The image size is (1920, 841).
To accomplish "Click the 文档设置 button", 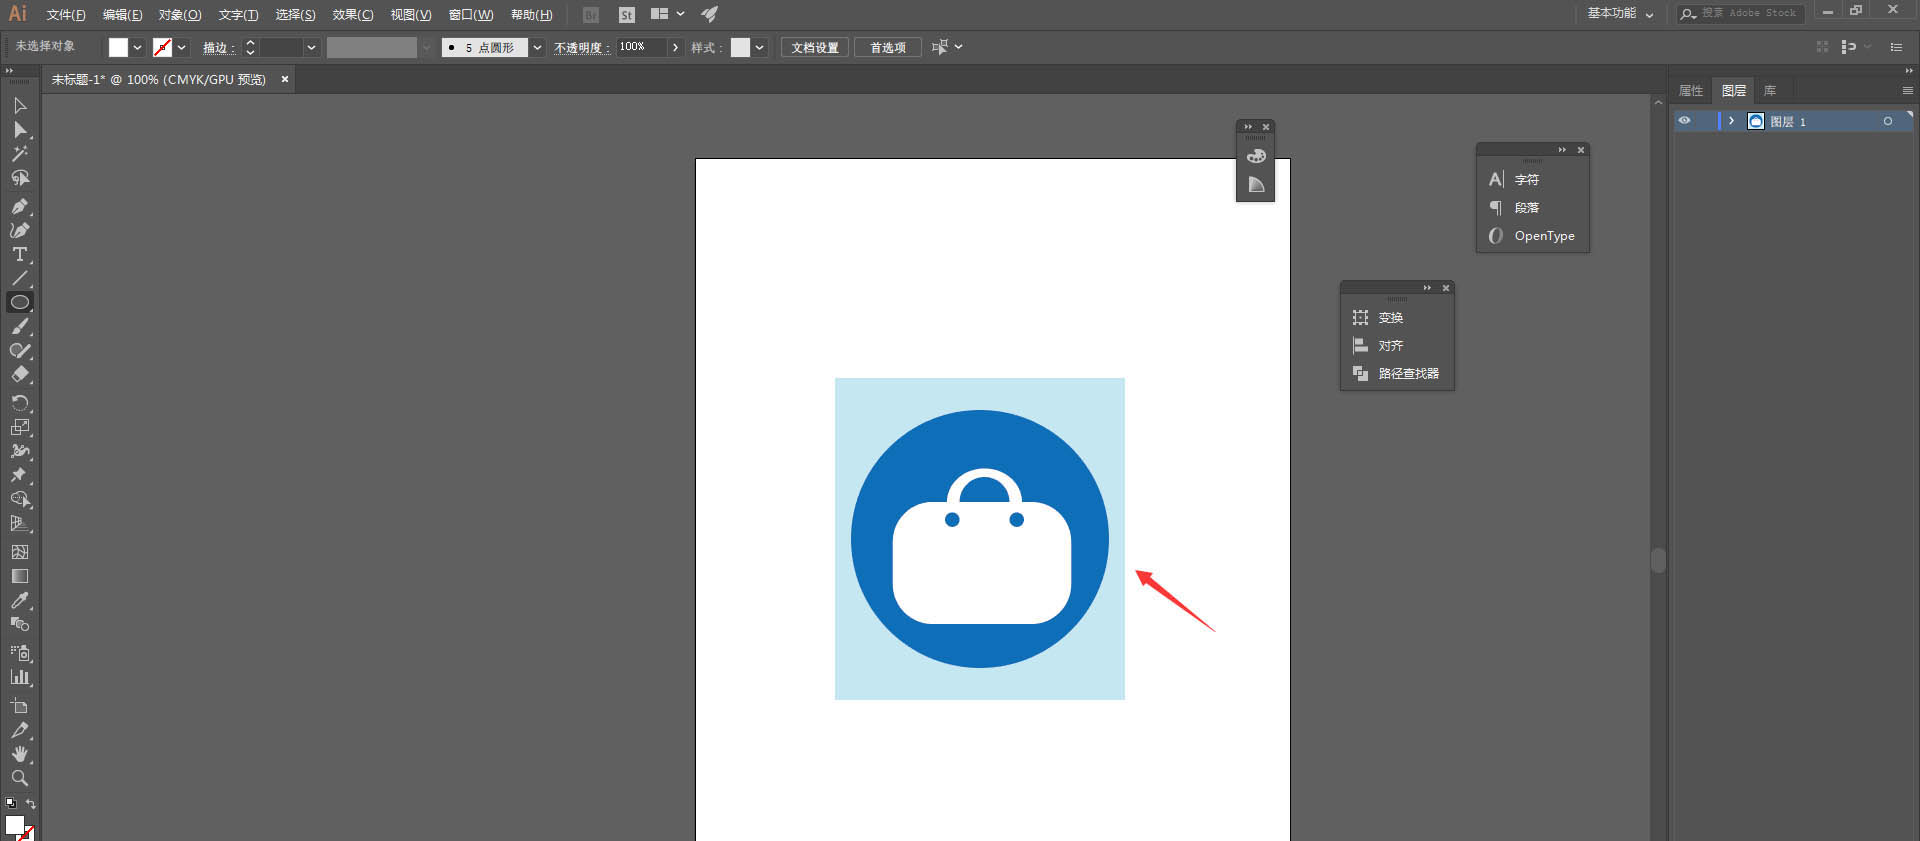I will tap(814, 48).
